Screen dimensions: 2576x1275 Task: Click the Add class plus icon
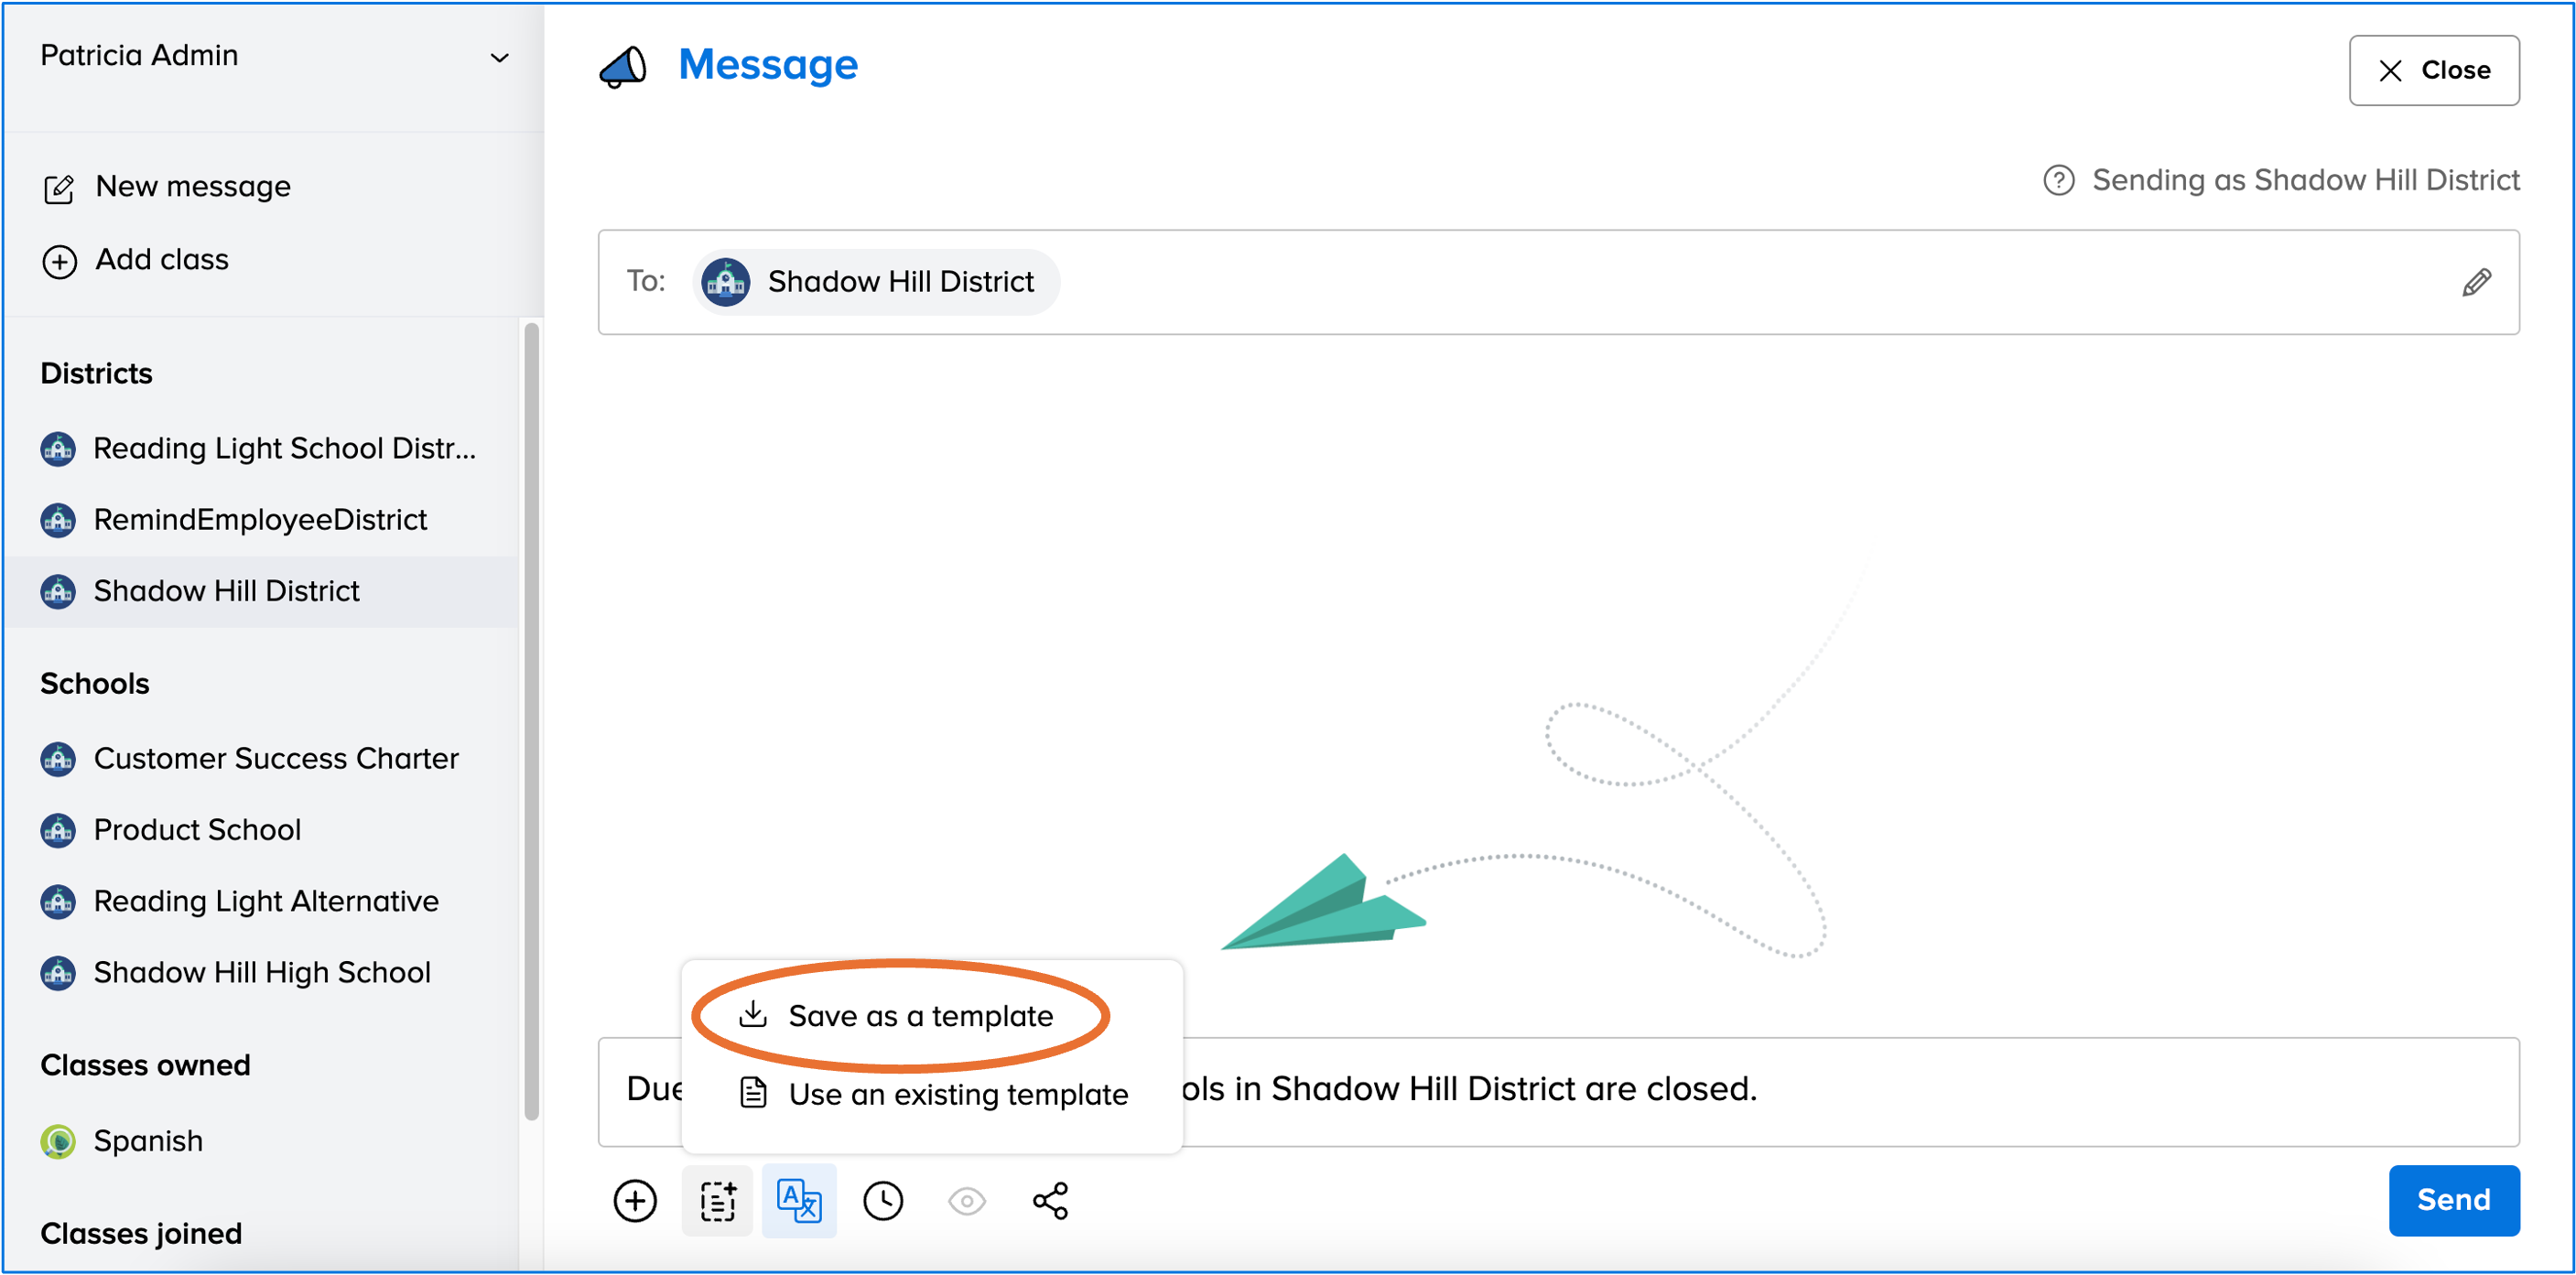tap(59, 261)
